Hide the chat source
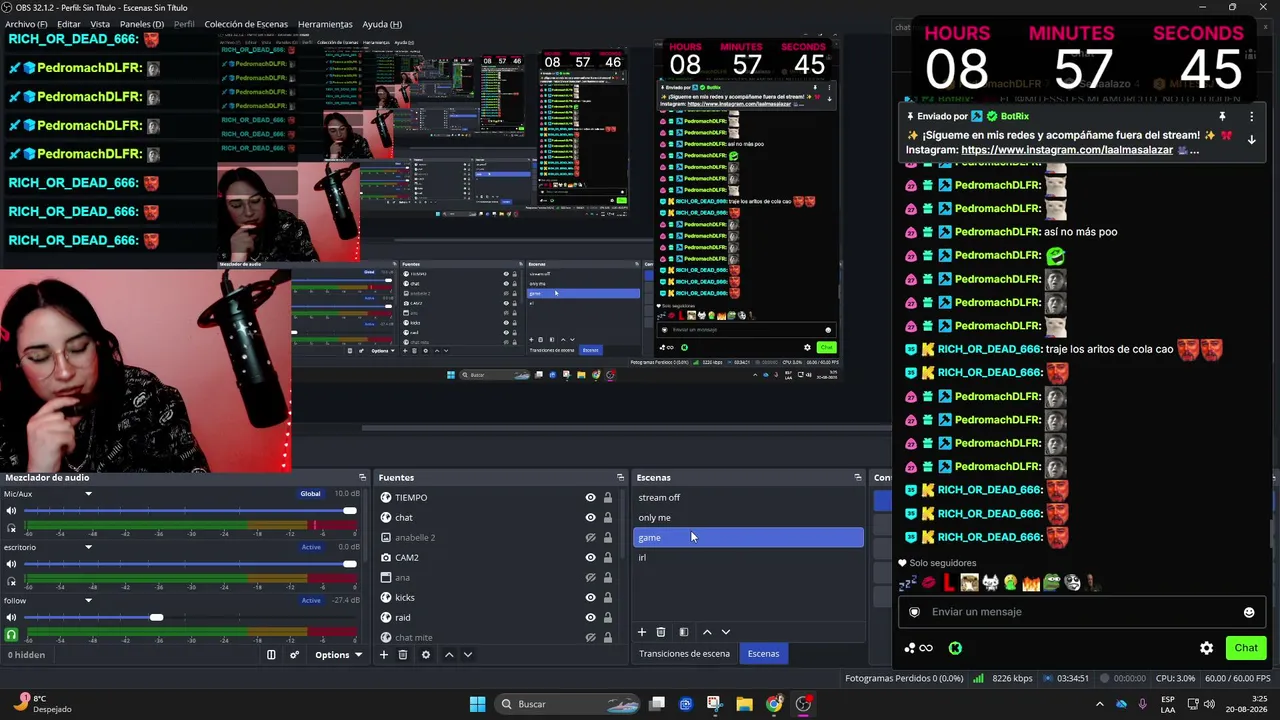1280x720 pixels. pos(590,518)
